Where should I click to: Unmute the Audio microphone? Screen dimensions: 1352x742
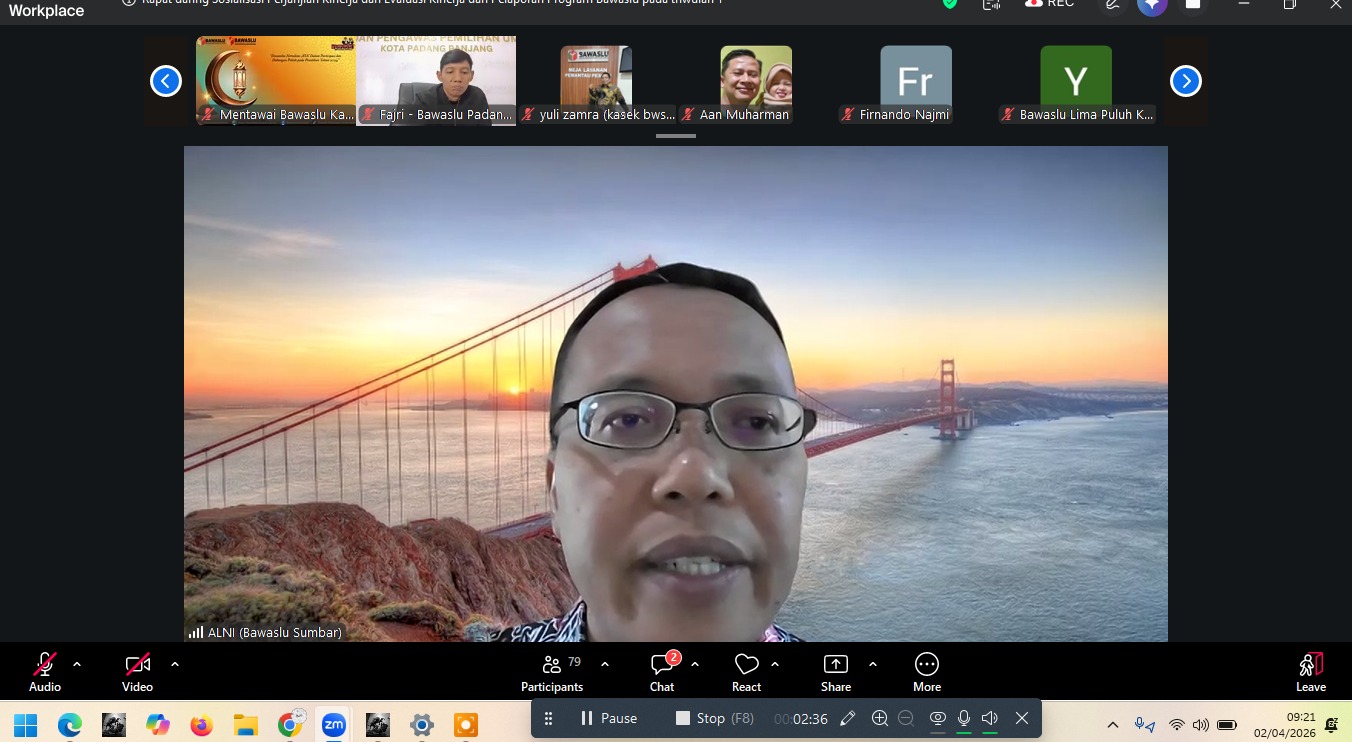click(x=45, y=671)
